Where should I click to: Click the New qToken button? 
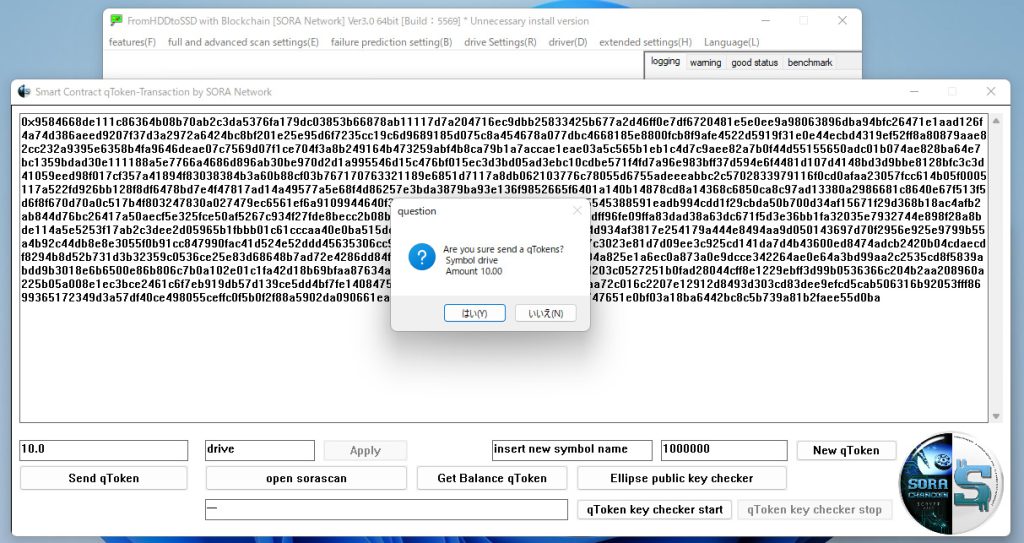pyautogui.click(x=846, y=450)
